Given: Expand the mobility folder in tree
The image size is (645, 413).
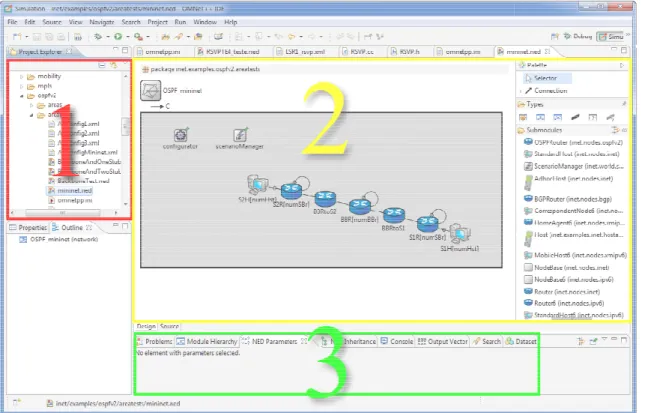Looking at the screenshot, I should click(x=21, y=77).
